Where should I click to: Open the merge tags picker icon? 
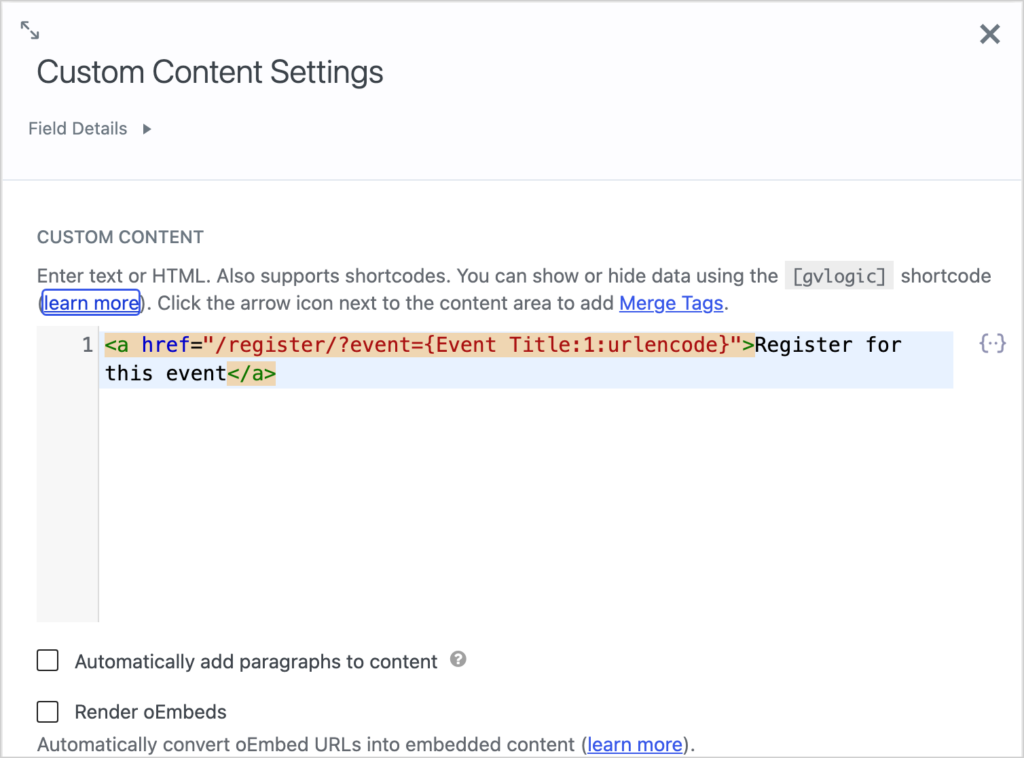pyautogui.click(x=993, y=343)
